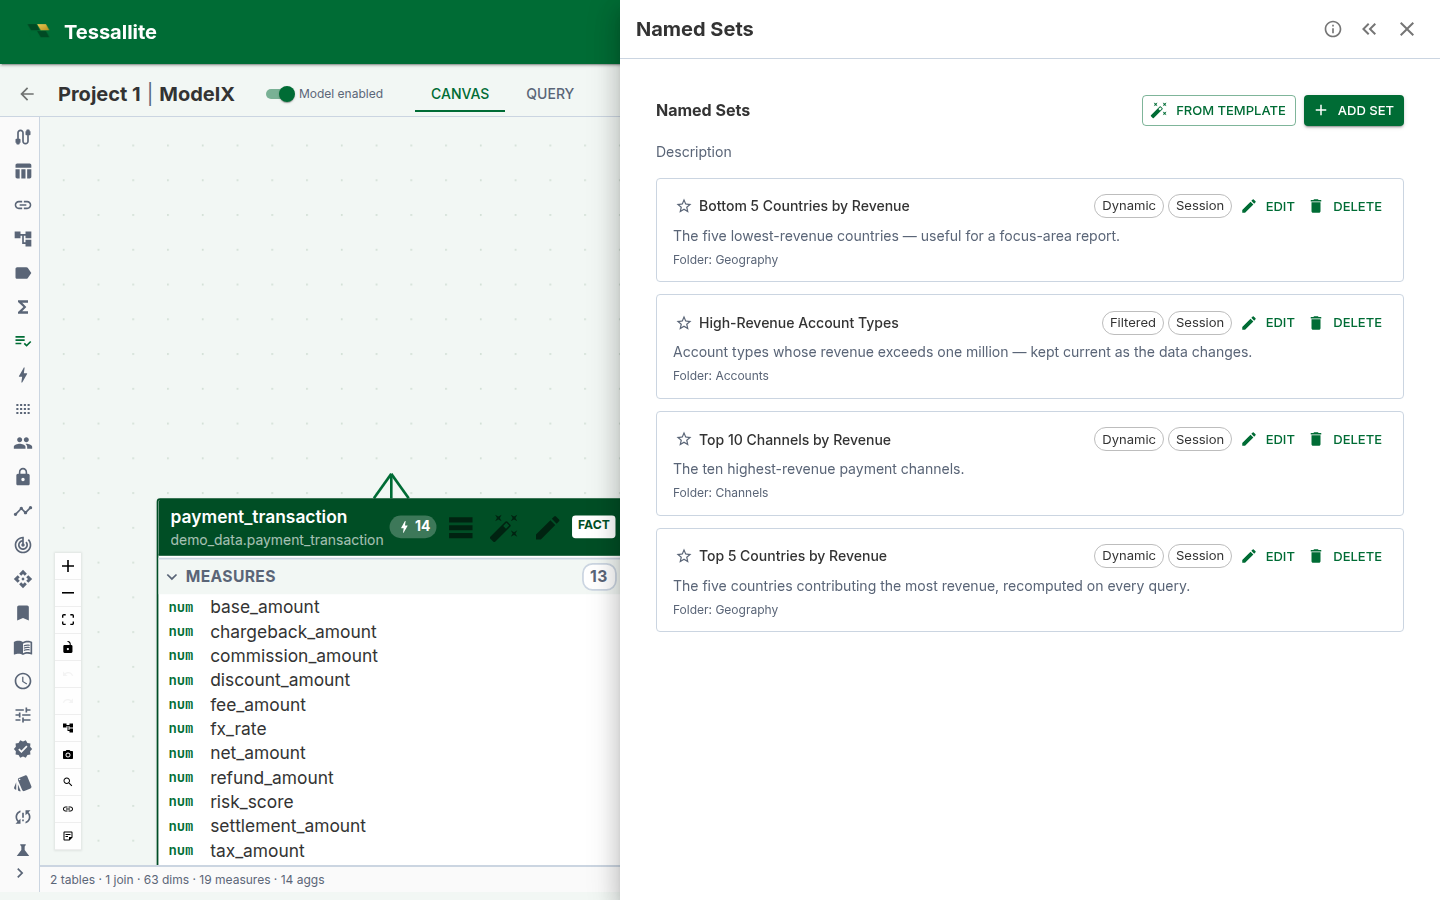Close the Named Sets panel
The image size is (1440, 900).
[x=1407, y=29]
